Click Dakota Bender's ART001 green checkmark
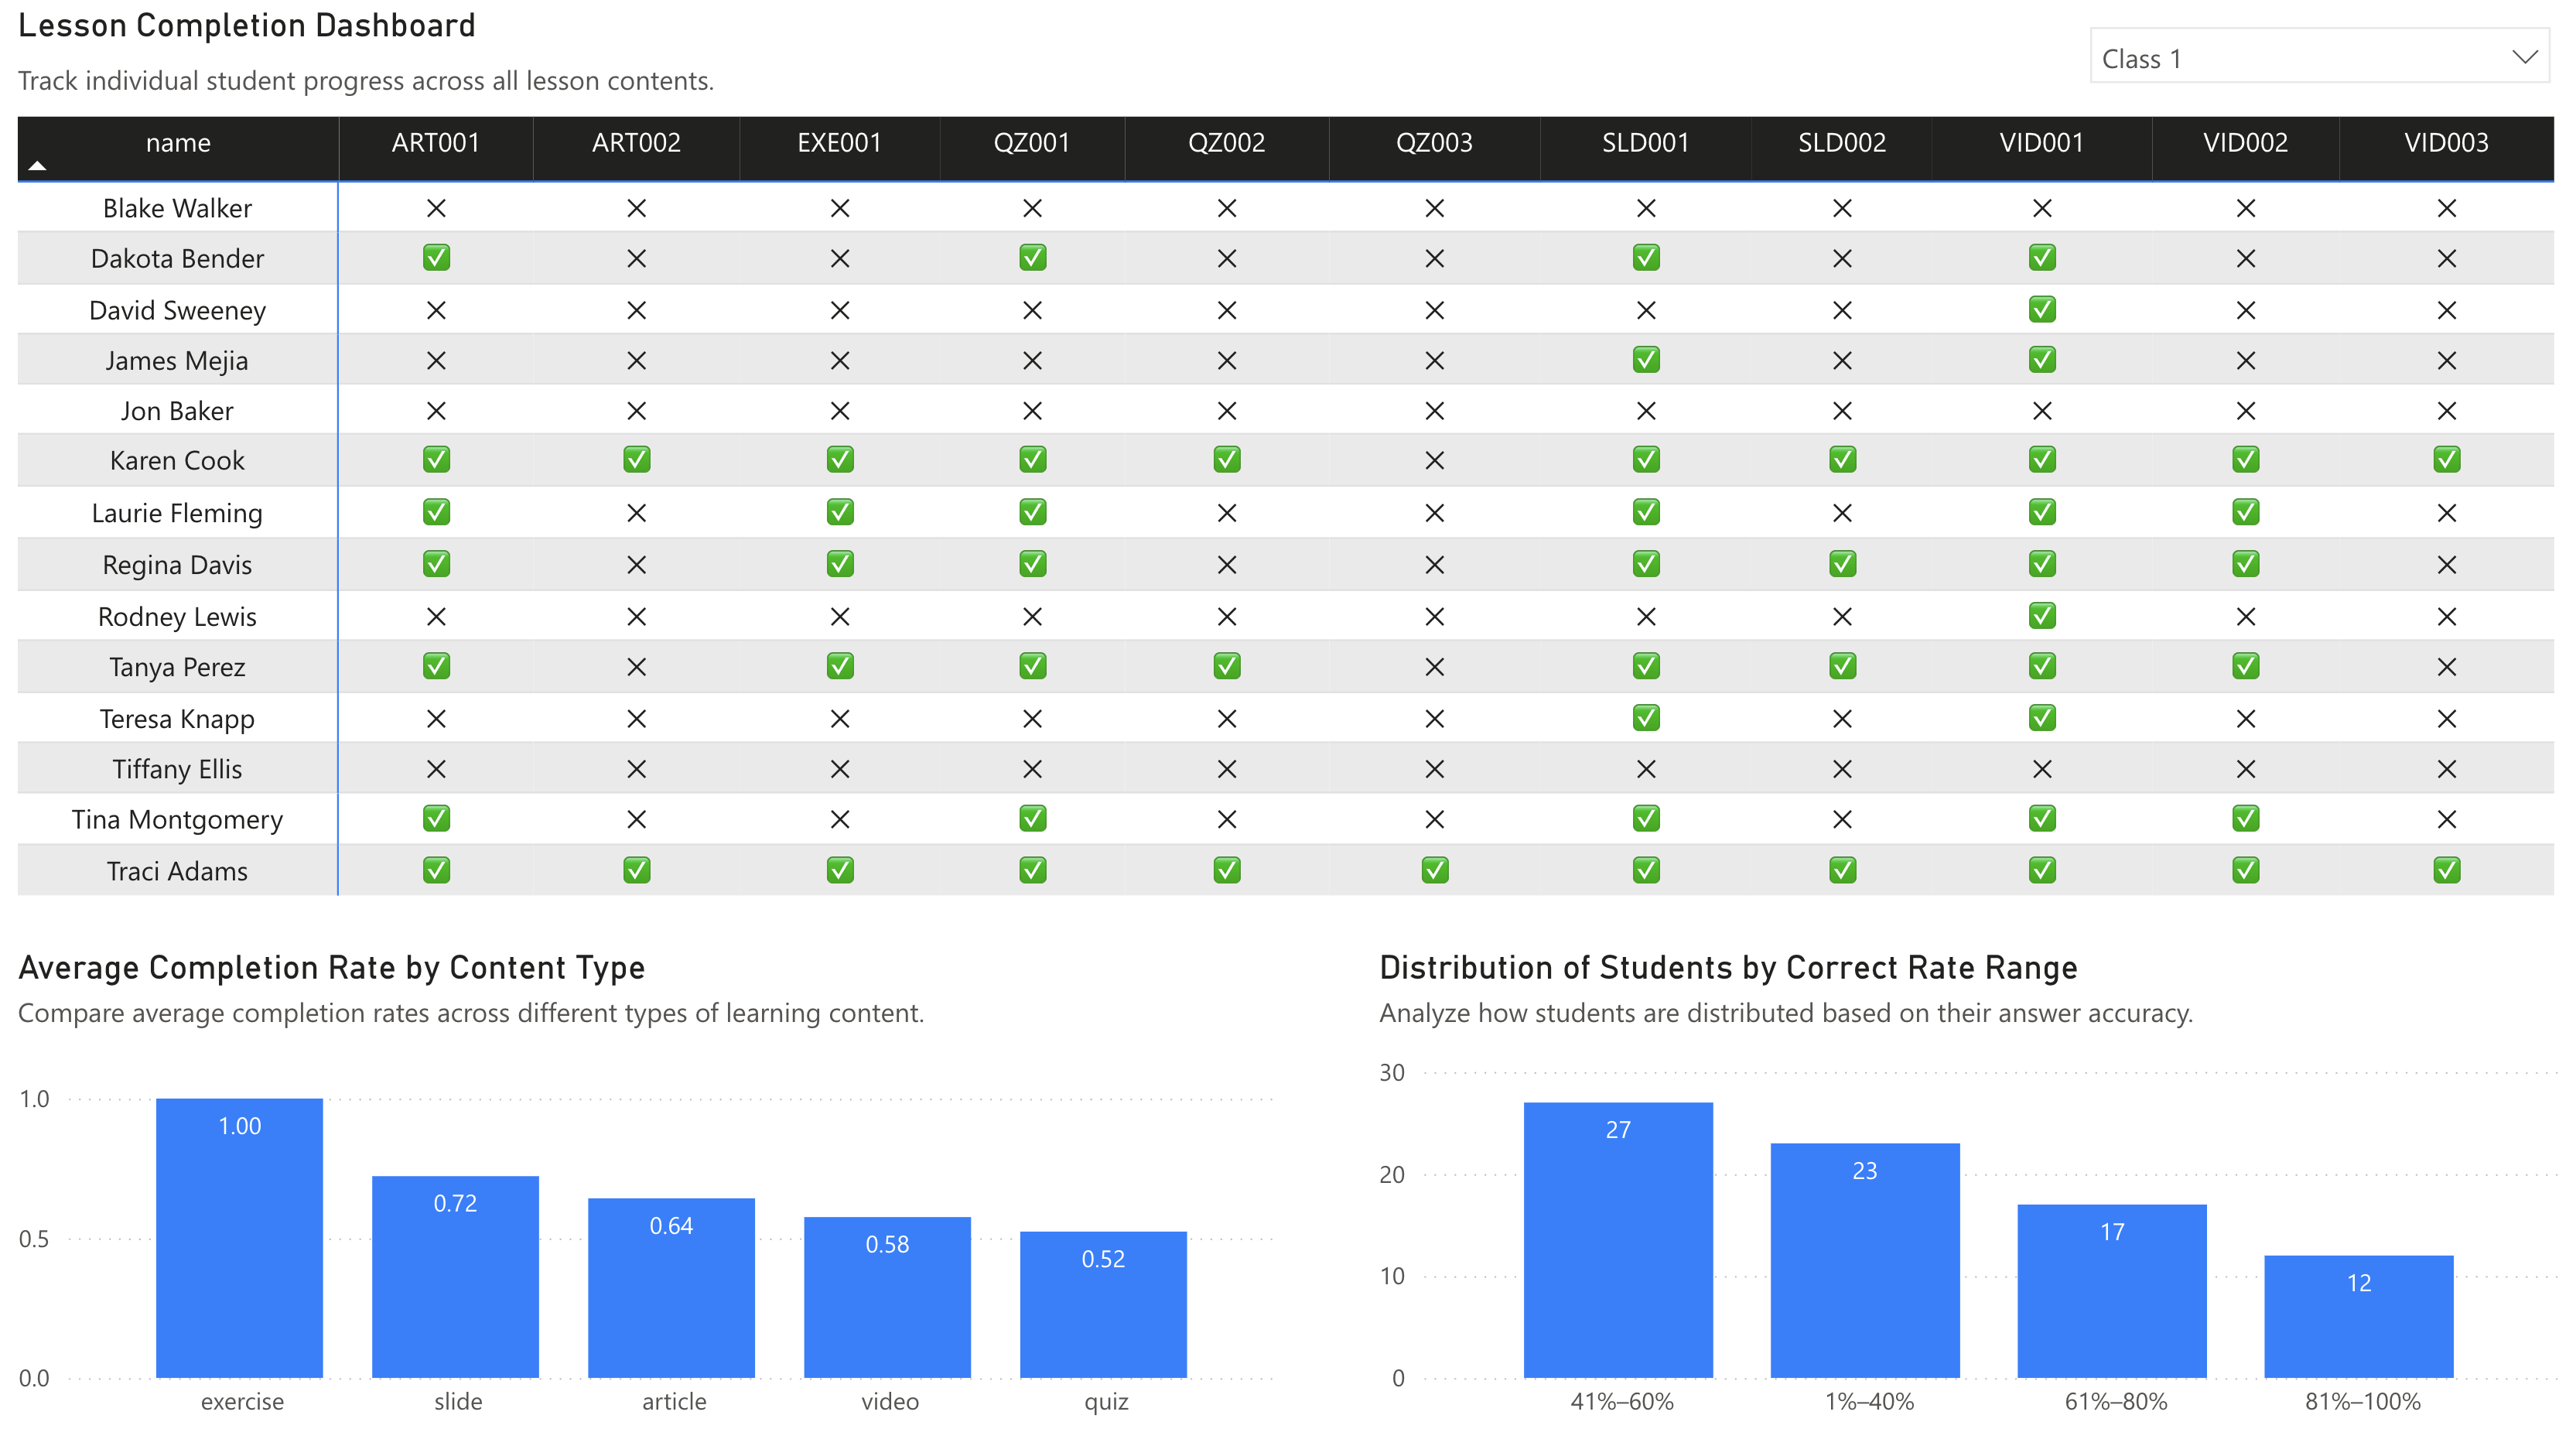This screenshot has height=1439, width=2576. point(436,258)
